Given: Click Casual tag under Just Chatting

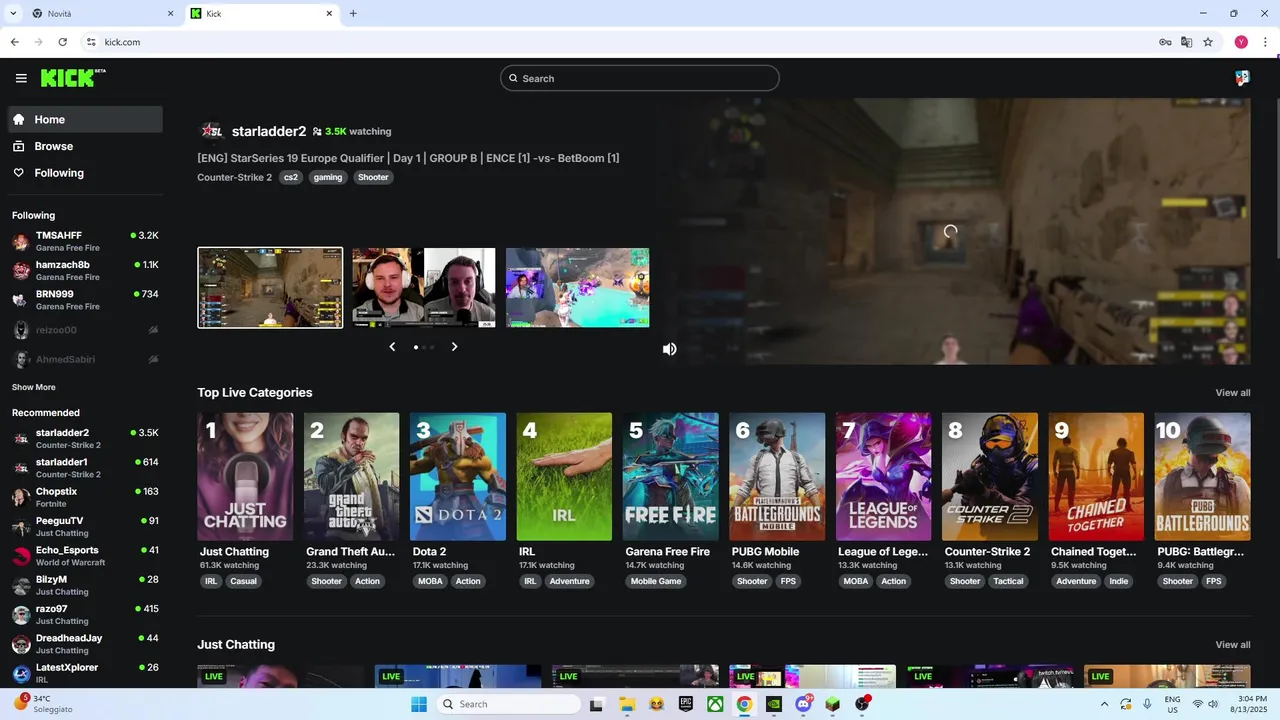Looking at the screenshot, I should (243, 581).
